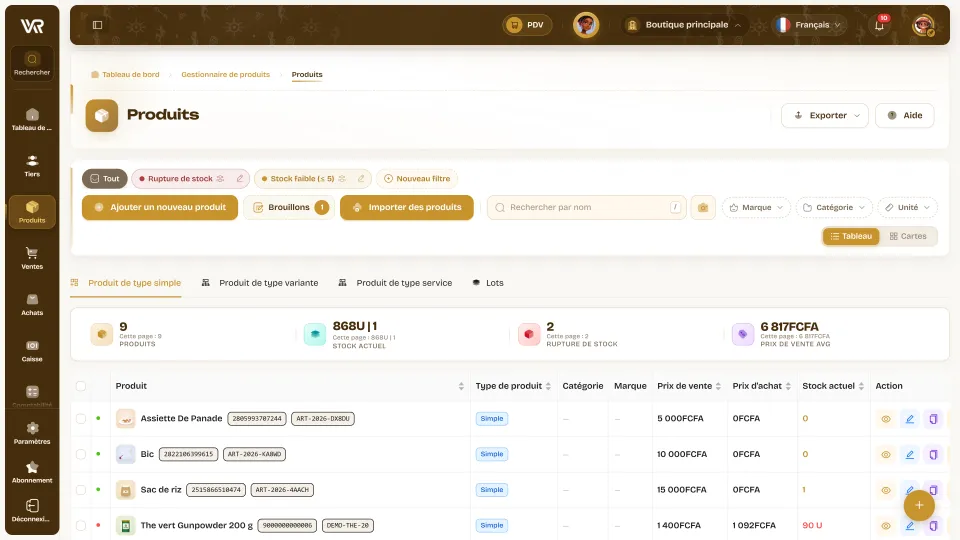The height and width of the screenshot is (540, 960).
Task: Collapse the sidebar panel toggle icon
Action: point(97,25)
